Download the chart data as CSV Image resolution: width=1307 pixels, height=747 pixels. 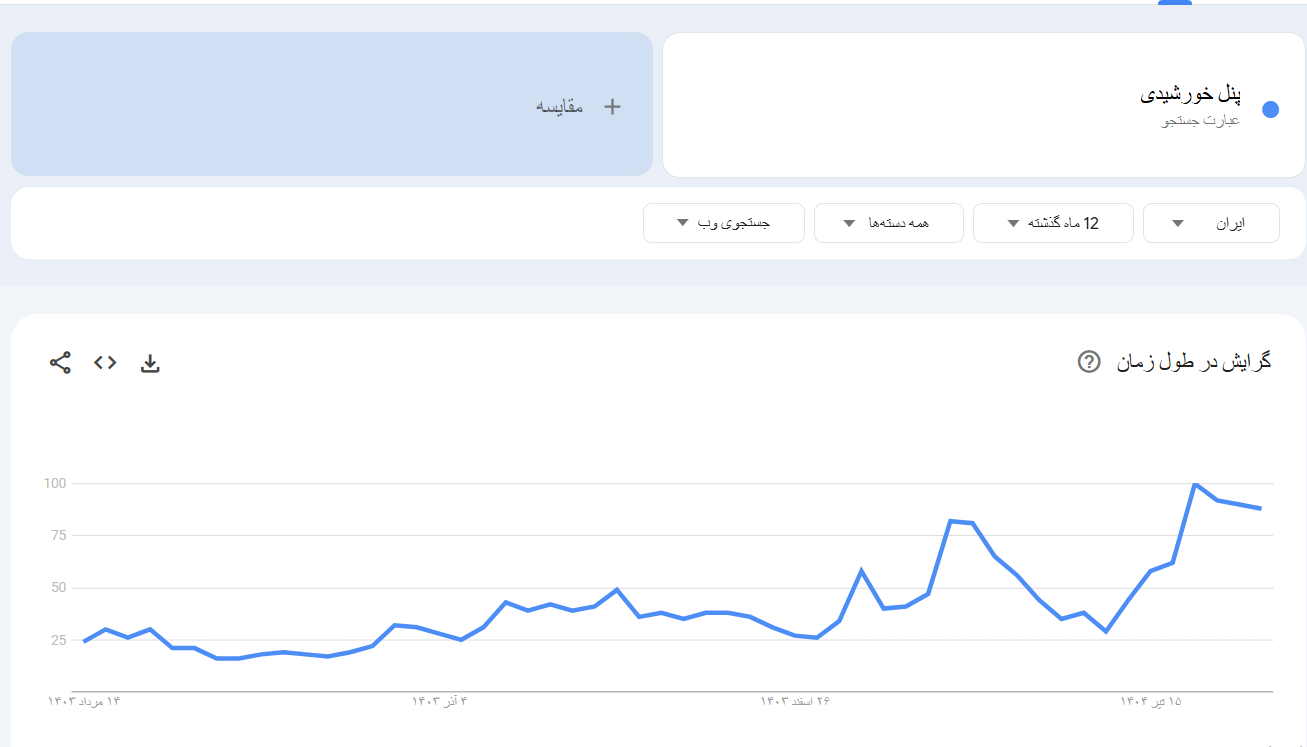click(150, 363)
